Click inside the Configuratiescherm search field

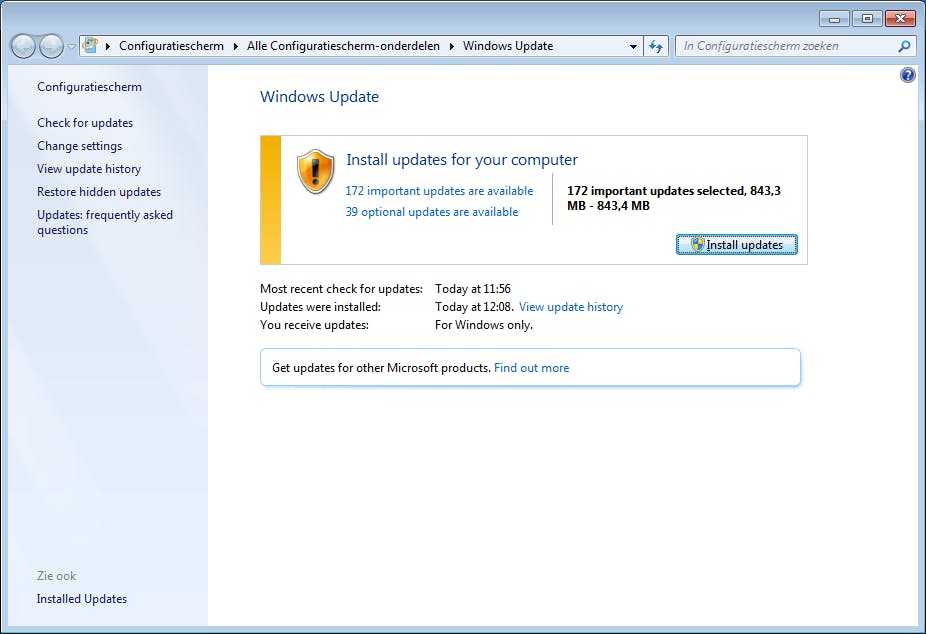(x=780, y=45)
